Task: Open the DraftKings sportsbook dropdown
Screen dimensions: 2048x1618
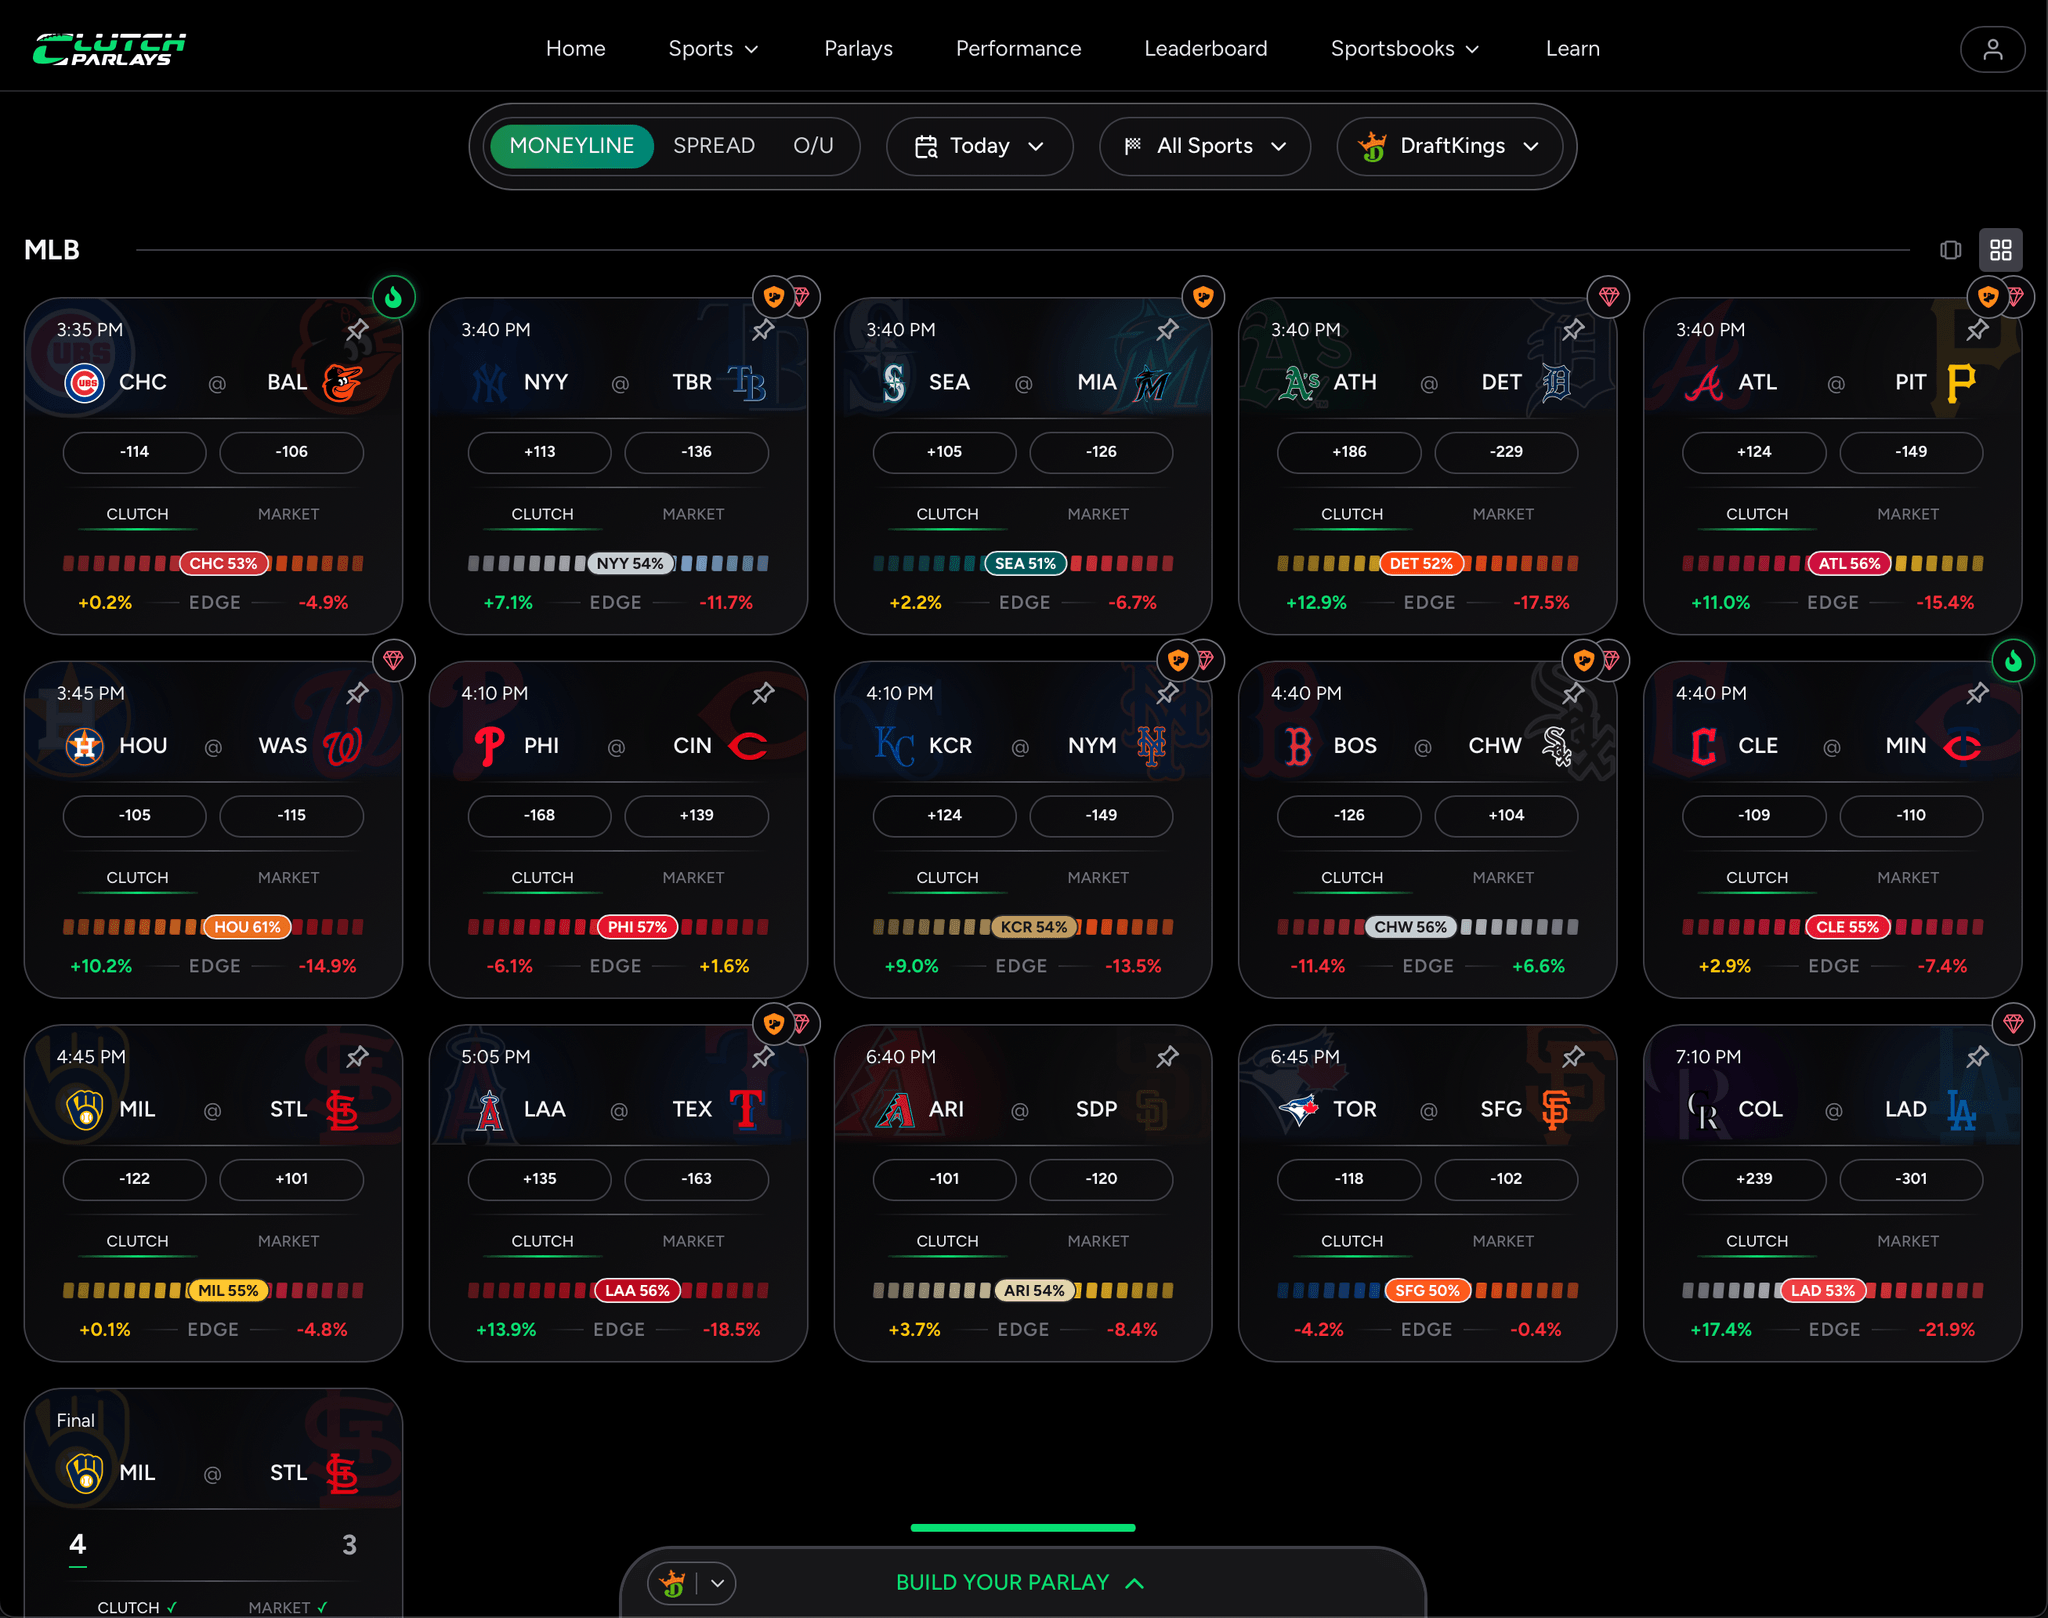Action: [1449, 146]
